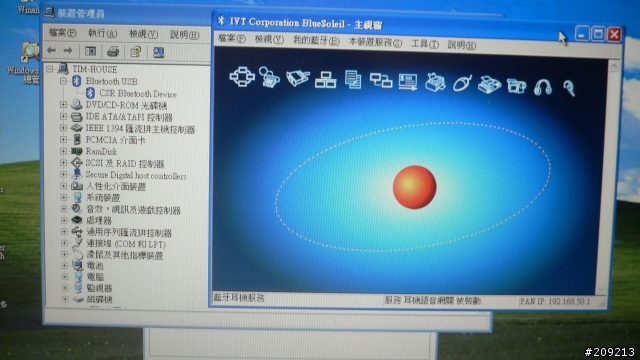The width and height of the screenshot is (640, 360).
Task: Open BlueSoleil 說明(H) menu
Action: [462, 44]
